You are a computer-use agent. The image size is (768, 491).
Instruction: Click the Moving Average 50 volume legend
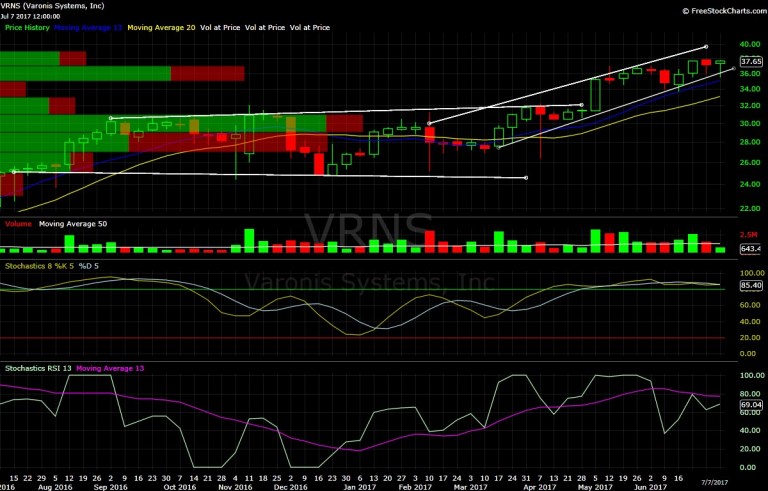(x=73, y=224)
